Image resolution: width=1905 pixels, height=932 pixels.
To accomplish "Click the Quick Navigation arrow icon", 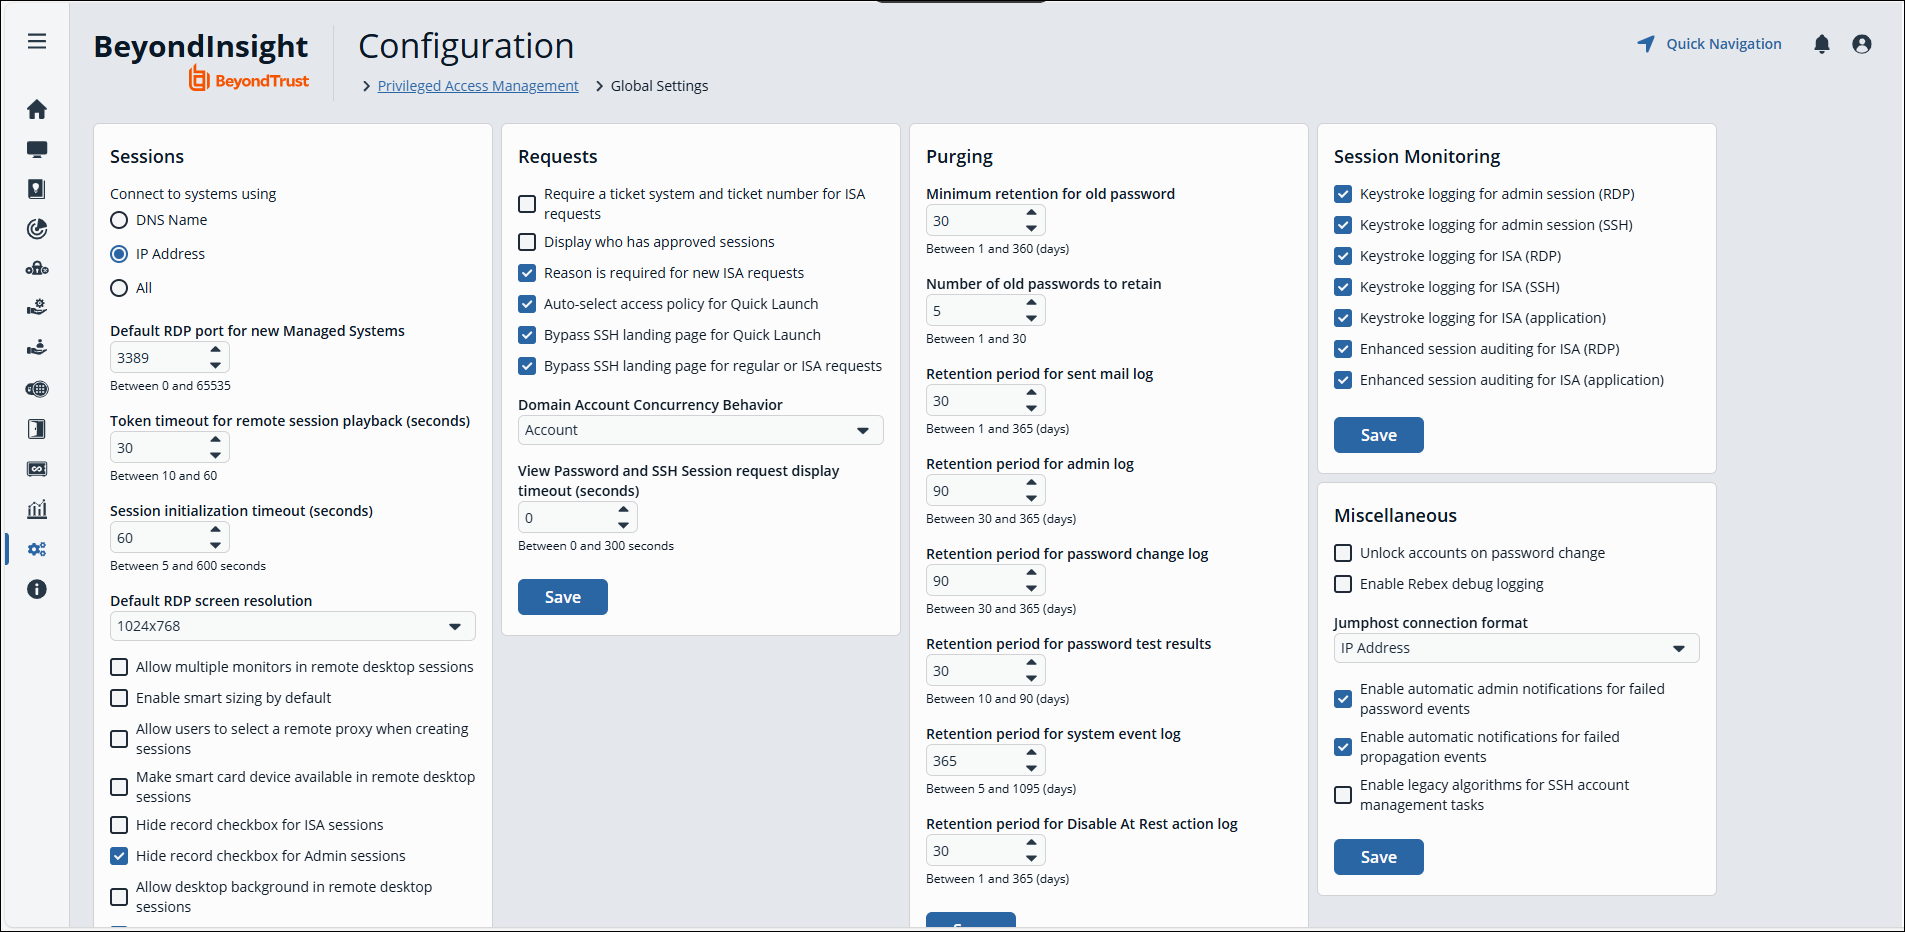I will coord(1646,44).
